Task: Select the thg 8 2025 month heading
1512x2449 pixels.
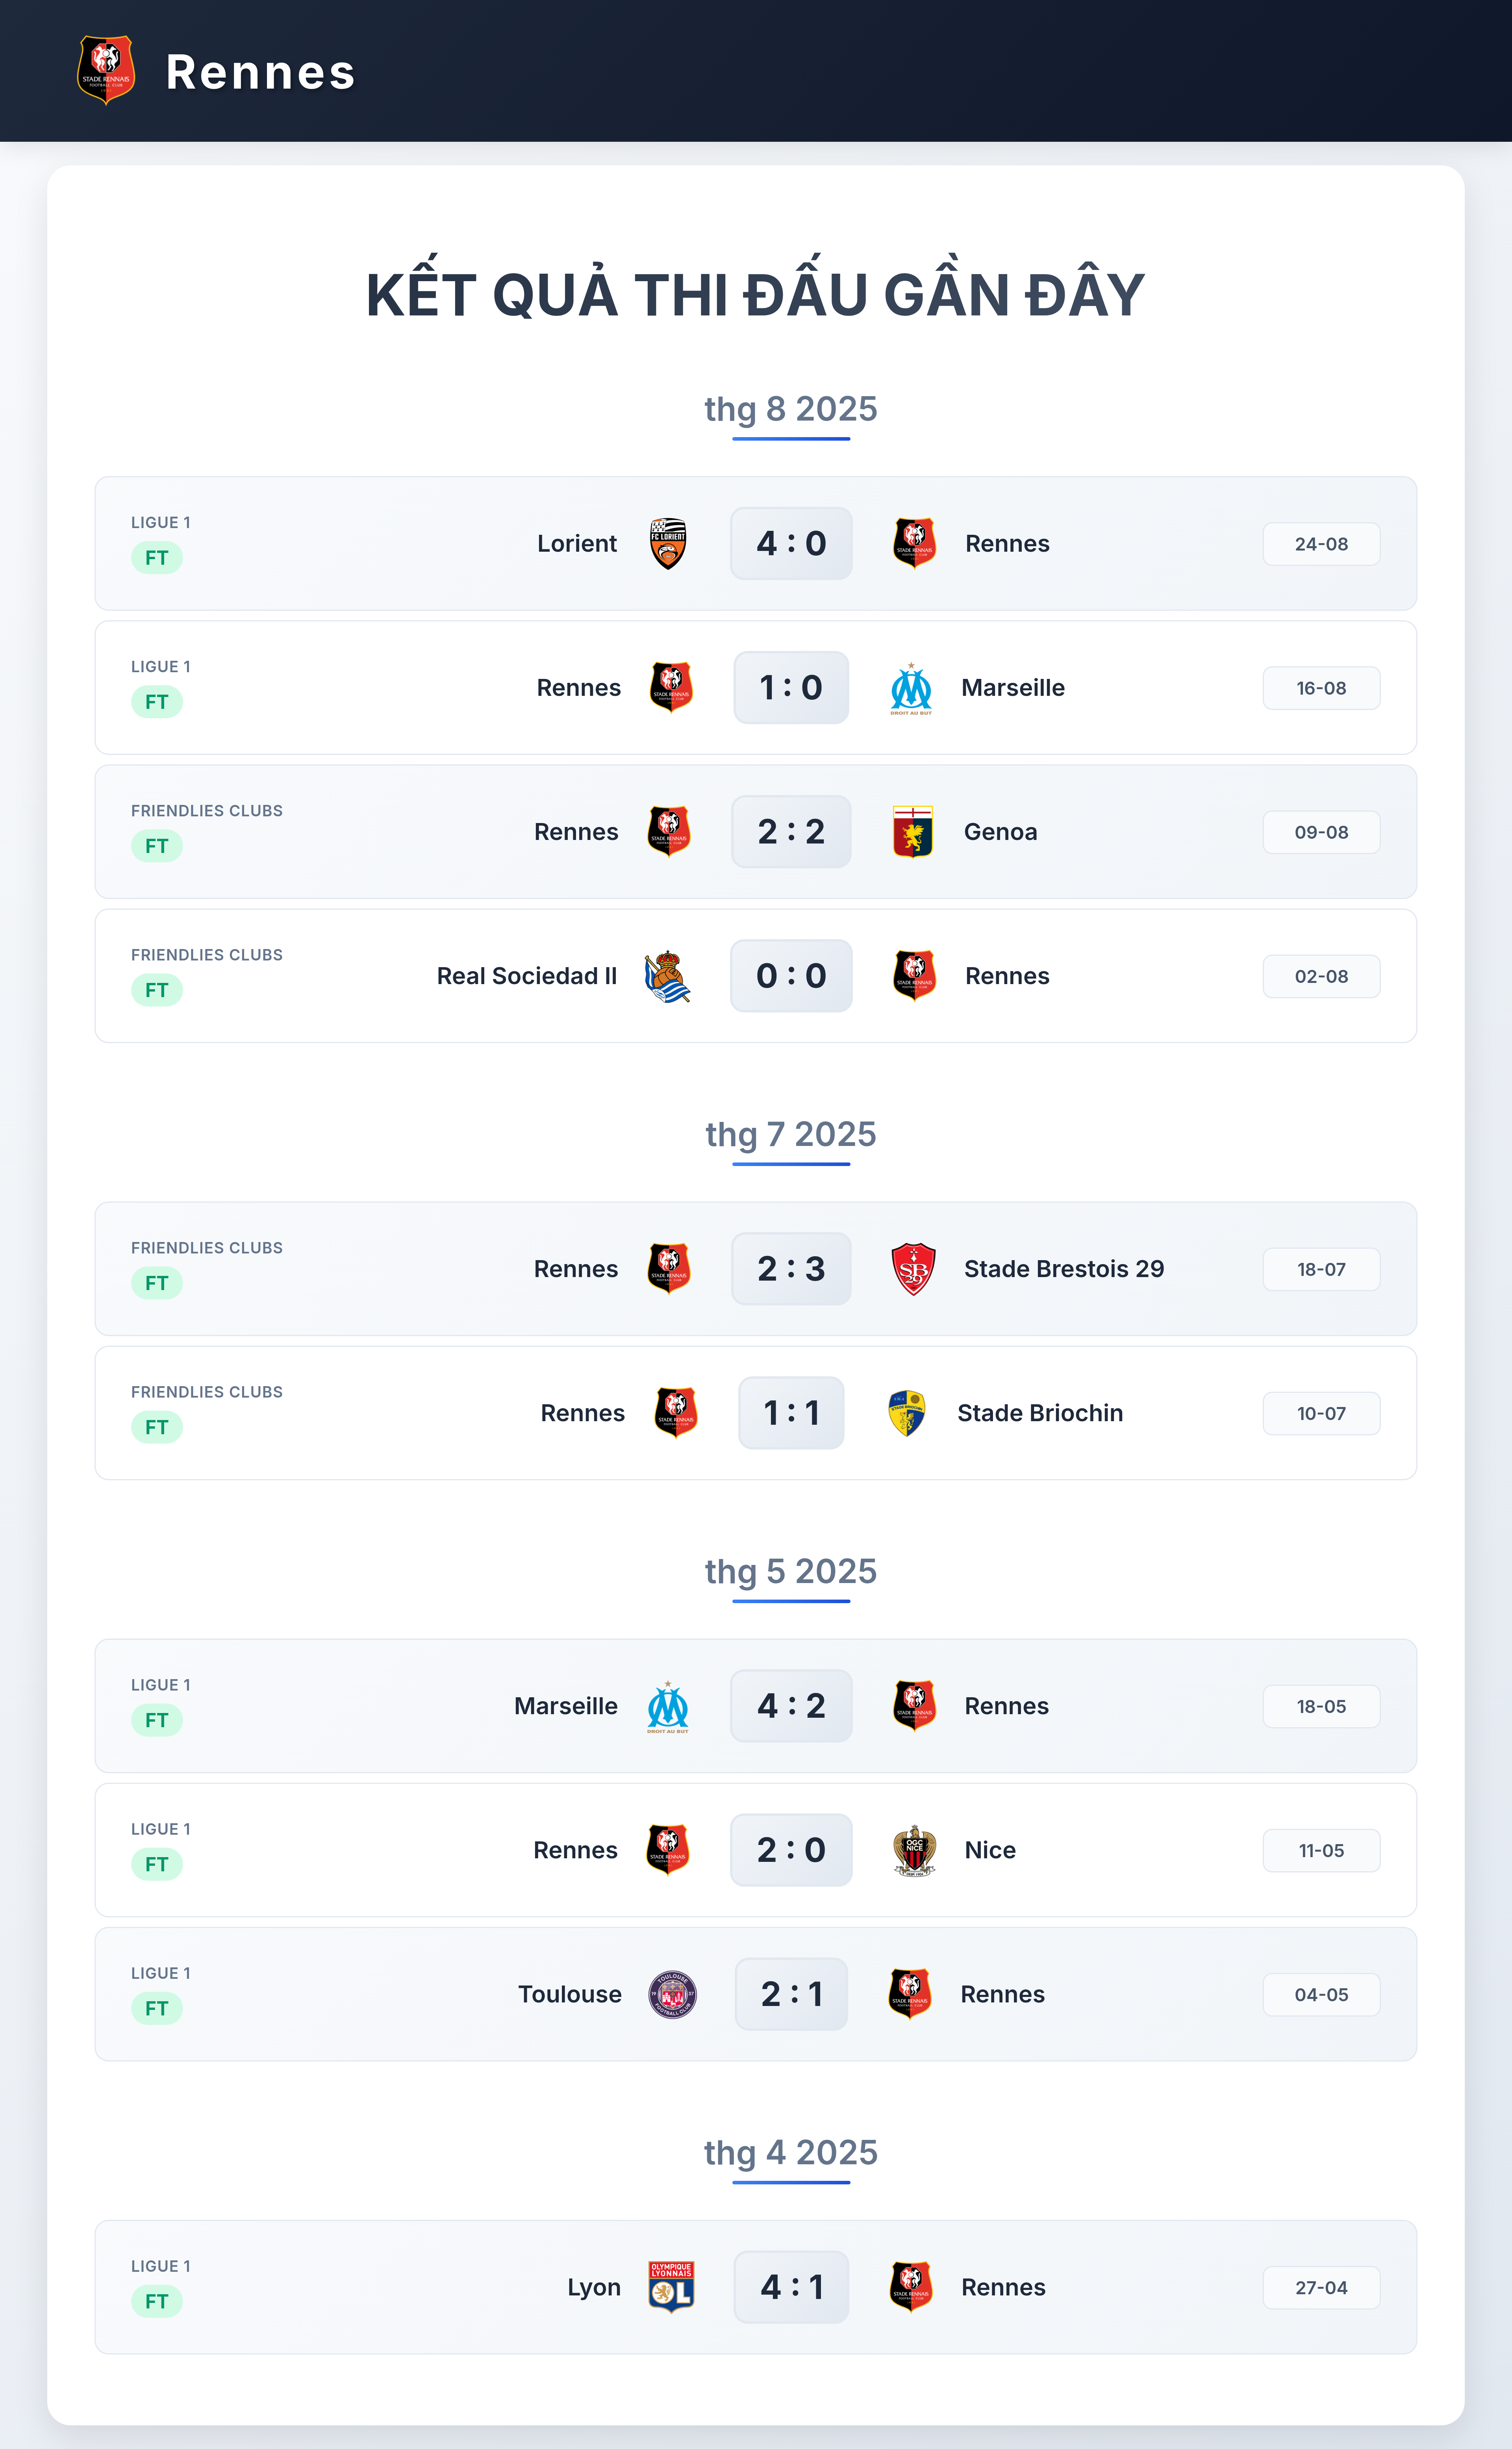Action: click(x=791, y=409)
